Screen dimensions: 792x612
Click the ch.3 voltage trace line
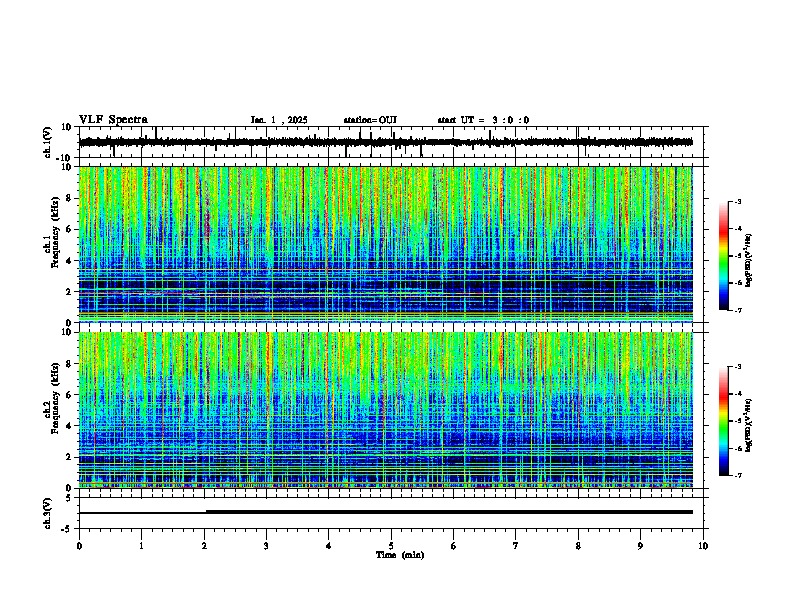click(x=386, y=512)
